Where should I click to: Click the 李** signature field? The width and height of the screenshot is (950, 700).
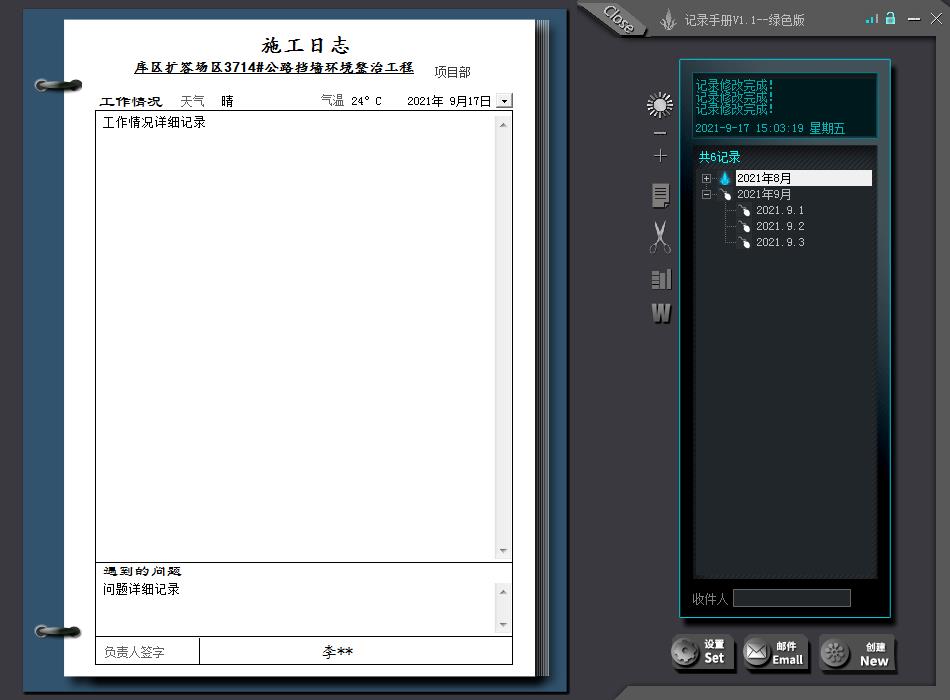click(356, 651)
